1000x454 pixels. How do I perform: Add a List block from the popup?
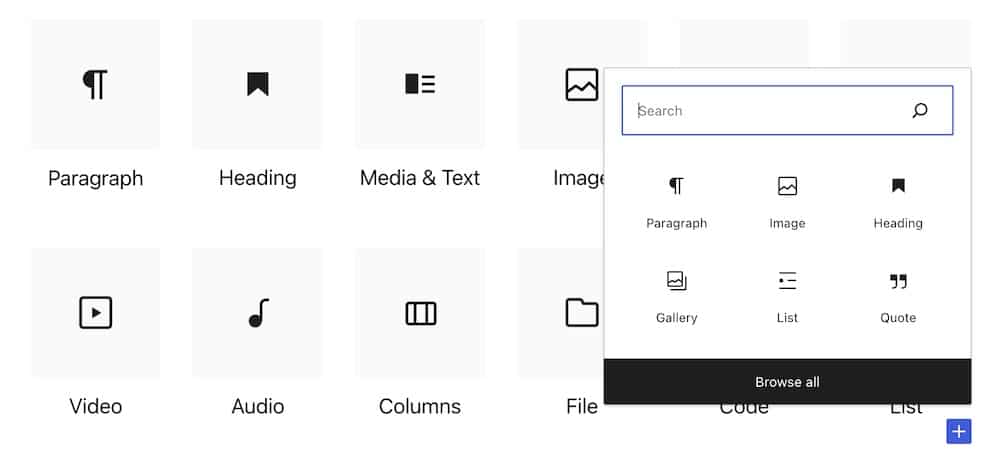coord(787,297)
